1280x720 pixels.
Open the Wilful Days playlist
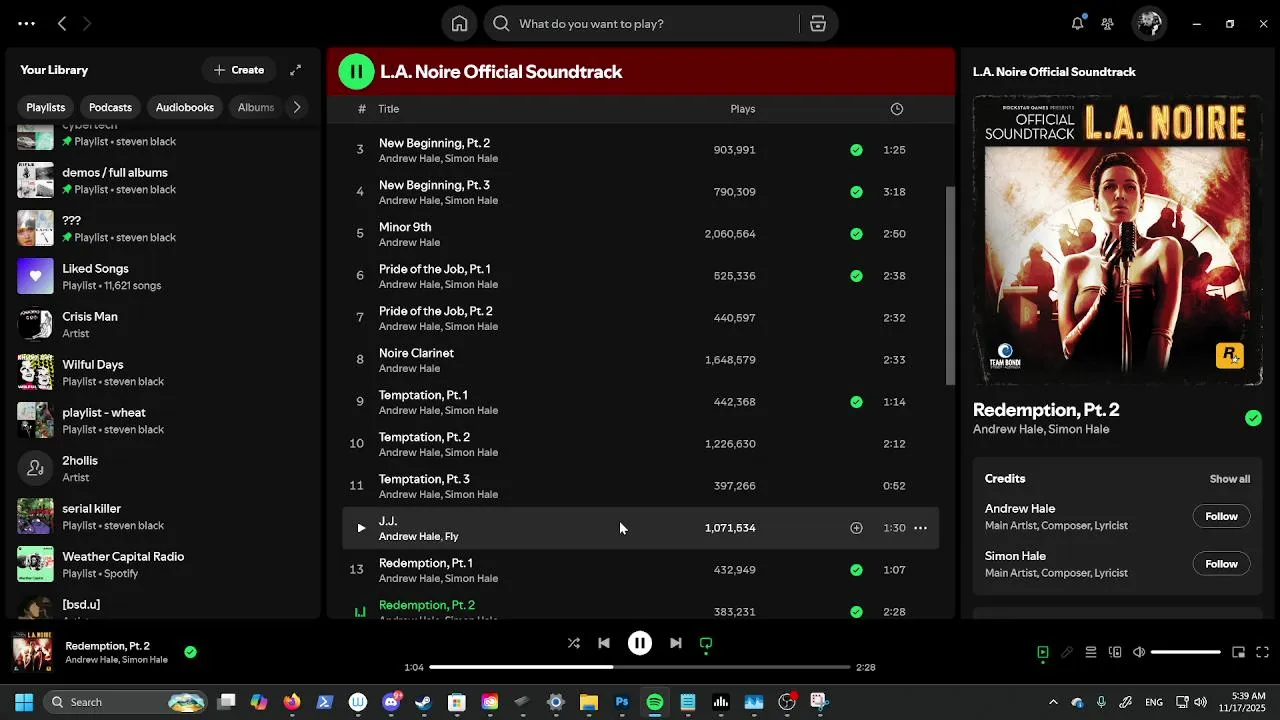tap(164, 372)
